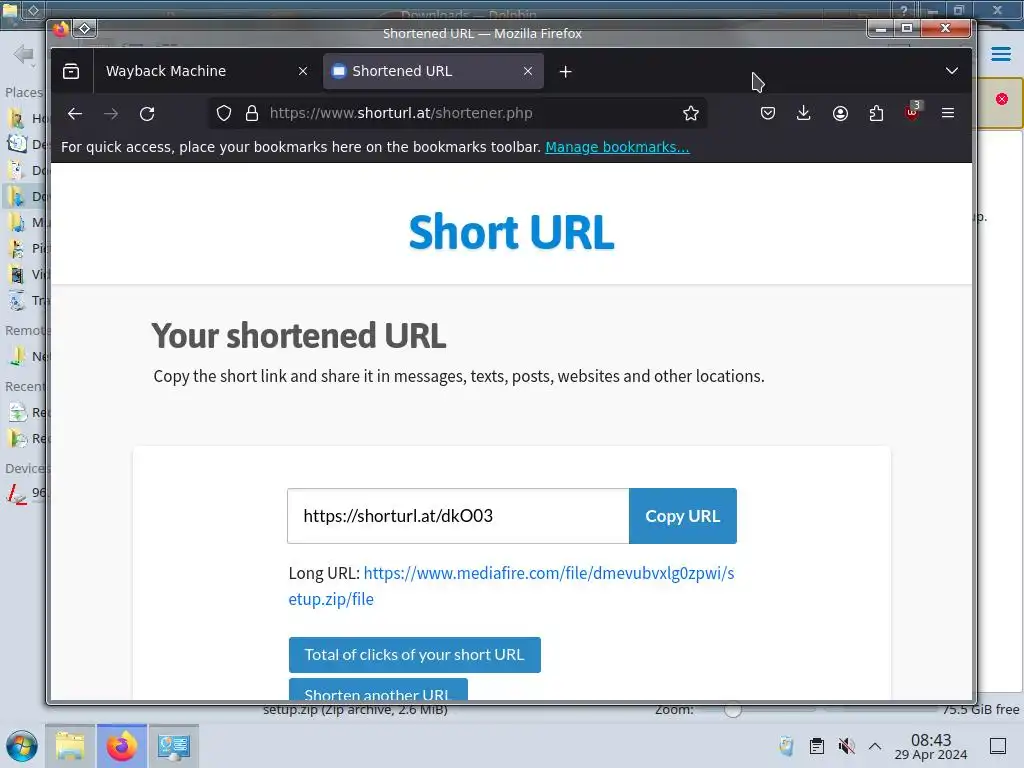1024x768 pixels.
Task: Click the site security padlock icon
Action: pos(251,114)
